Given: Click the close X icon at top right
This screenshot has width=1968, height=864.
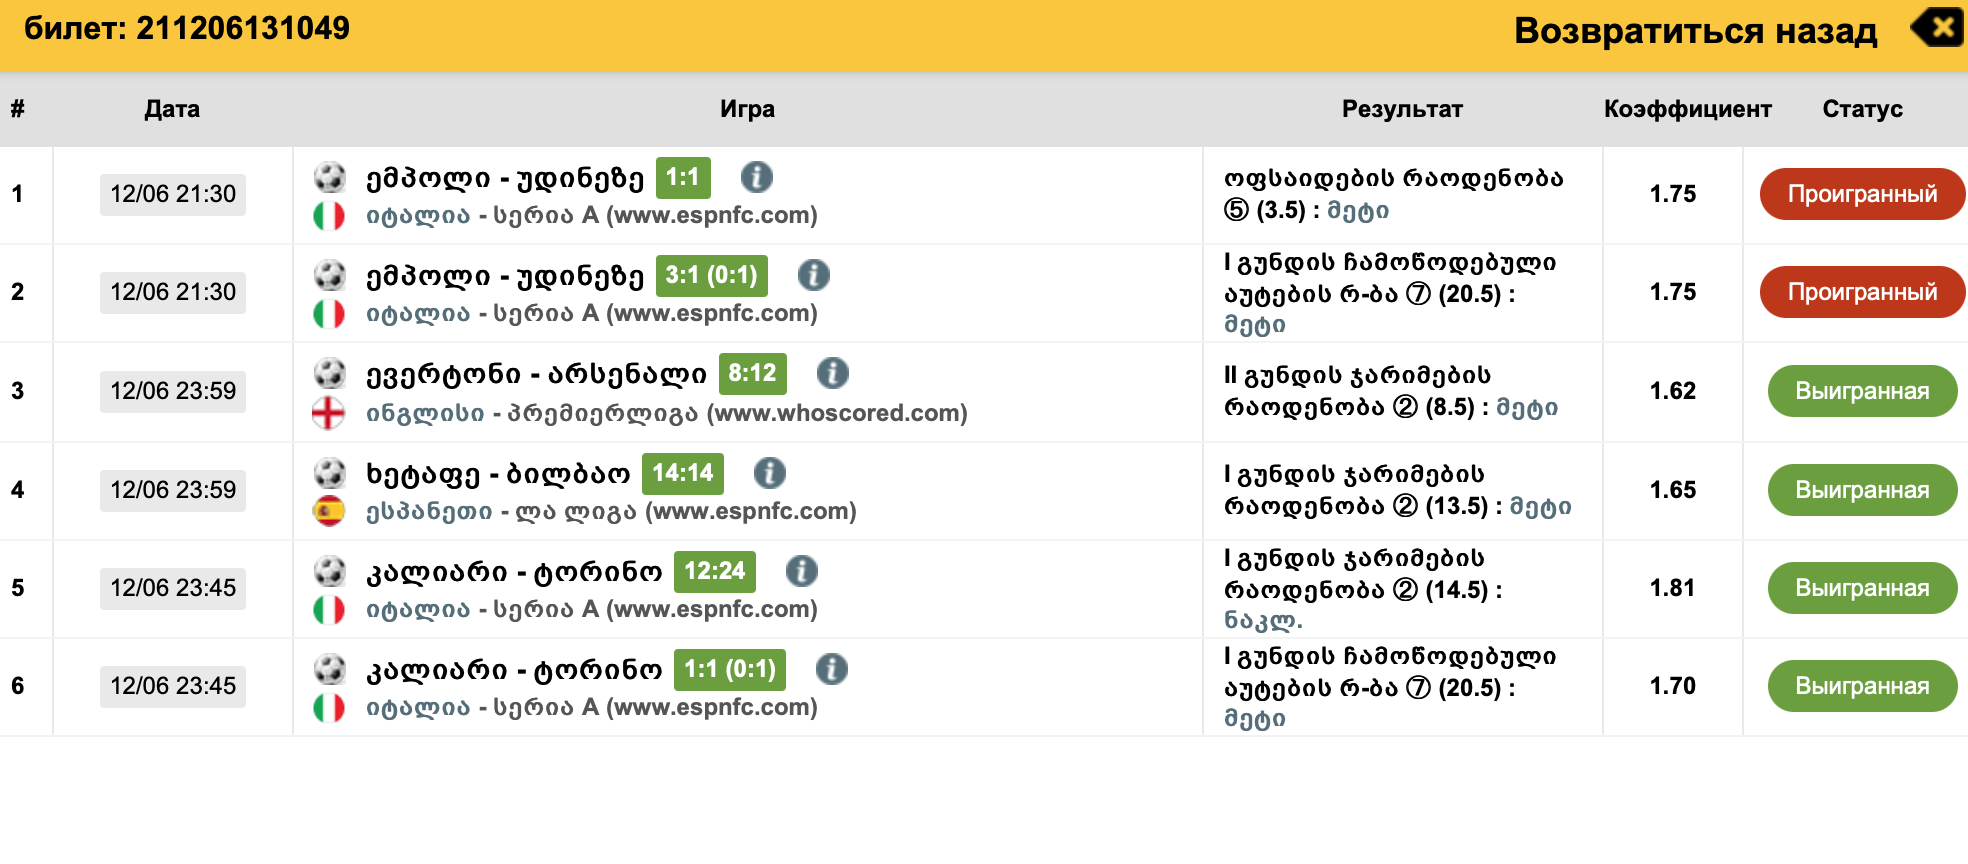Looking at the screenshot, I should pyautogui.click(x=1940, y=28).
